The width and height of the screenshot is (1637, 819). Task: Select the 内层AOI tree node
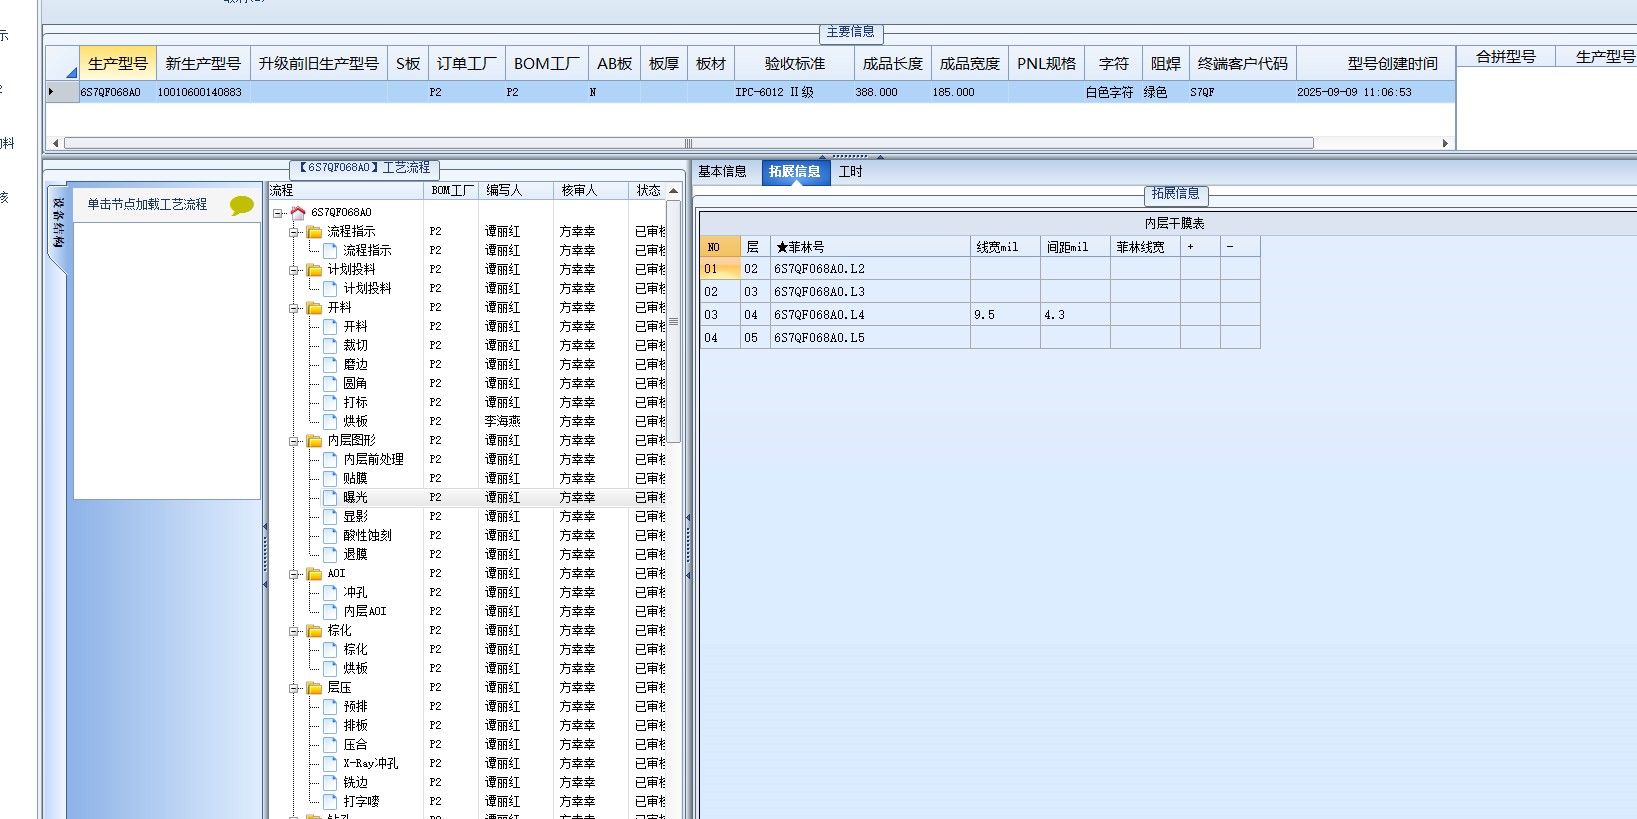pos(364,611)
